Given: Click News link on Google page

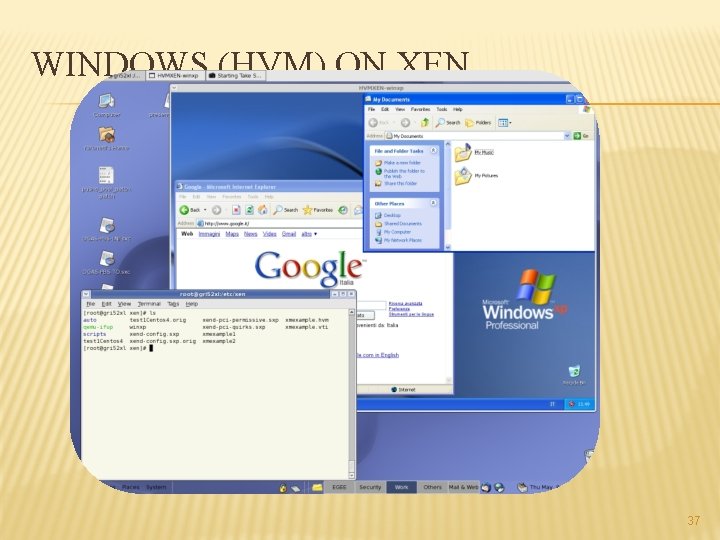Looking at the screenshot, I should click(x=250, y=234).
